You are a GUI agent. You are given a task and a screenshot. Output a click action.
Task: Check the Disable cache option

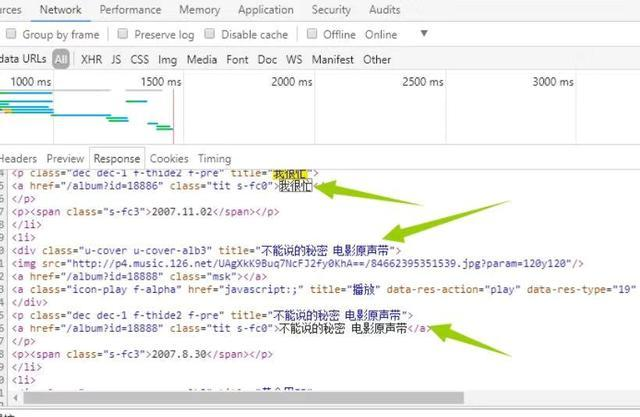pos(209,33)
